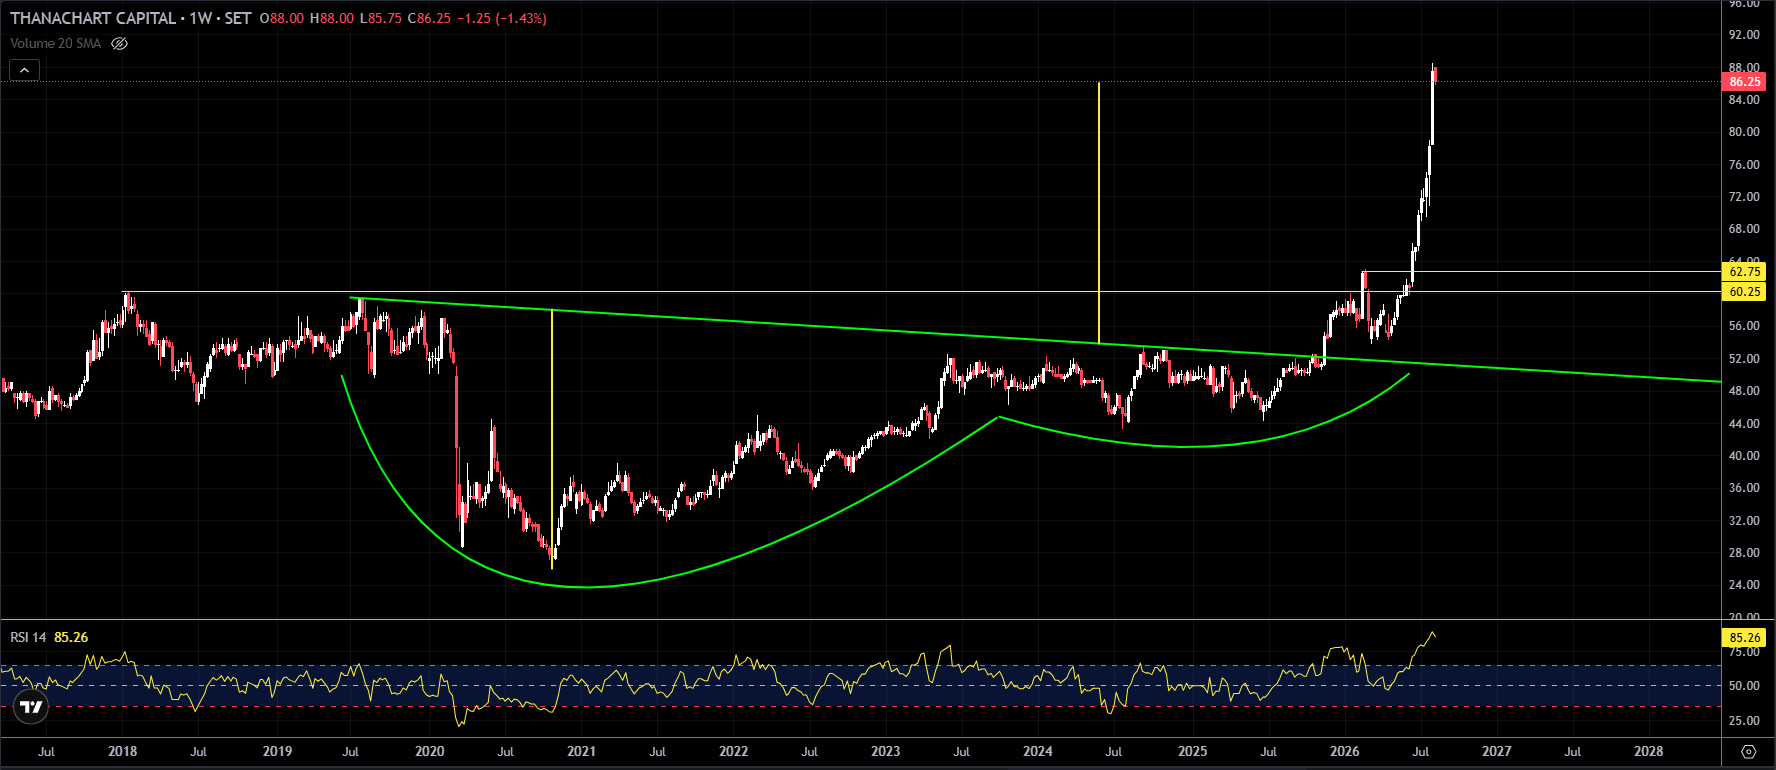Click the Open value O88.00 in the legend
The image size is (1776, 770).
coord(281,18)
